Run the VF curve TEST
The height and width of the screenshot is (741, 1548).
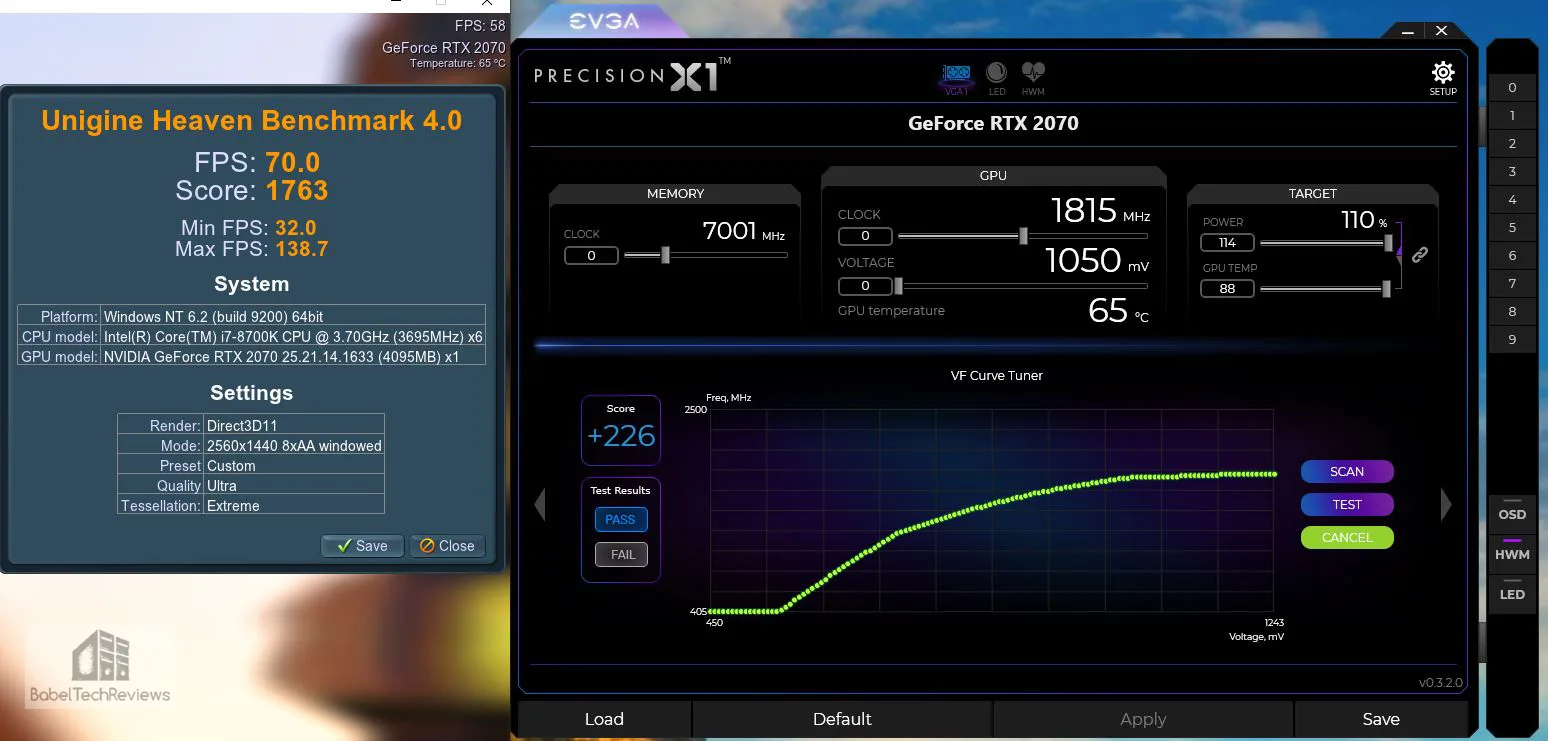[1347, 505]
